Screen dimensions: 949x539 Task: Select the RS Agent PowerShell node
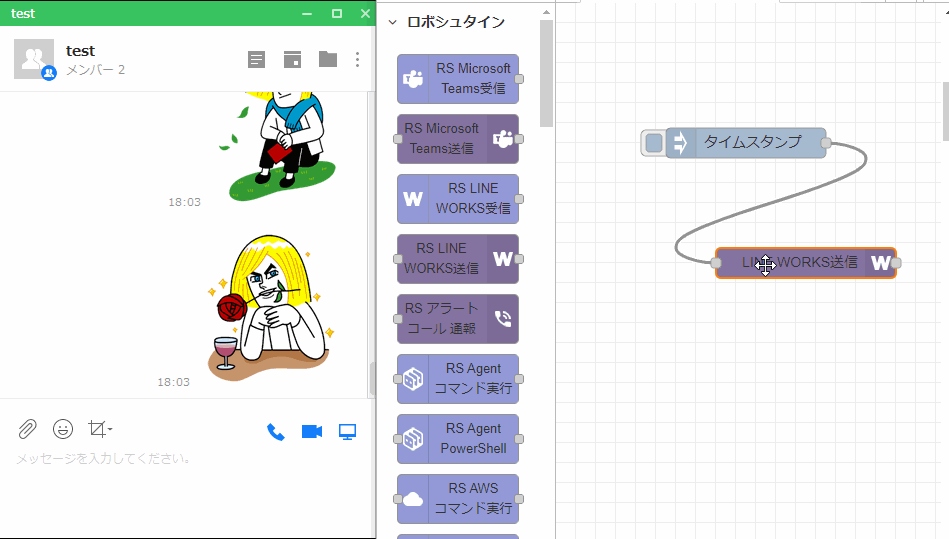pyautogui.click(x=458, y=438)
